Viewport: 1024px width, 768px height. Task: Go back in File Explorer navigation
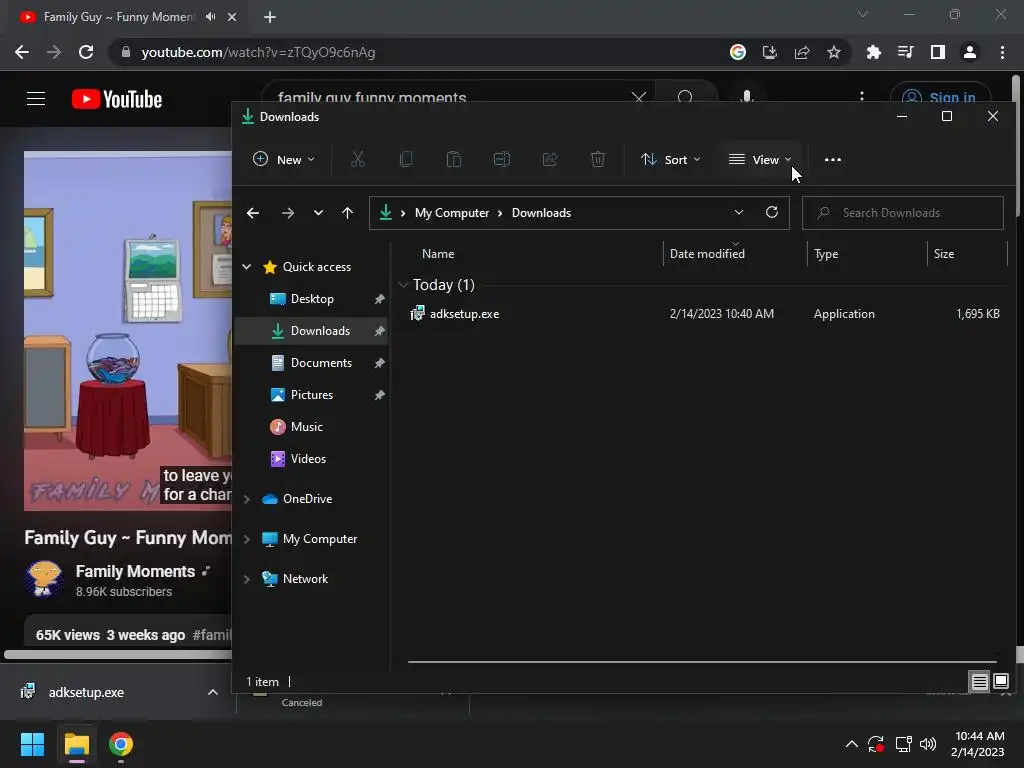(x=253, y=213)
